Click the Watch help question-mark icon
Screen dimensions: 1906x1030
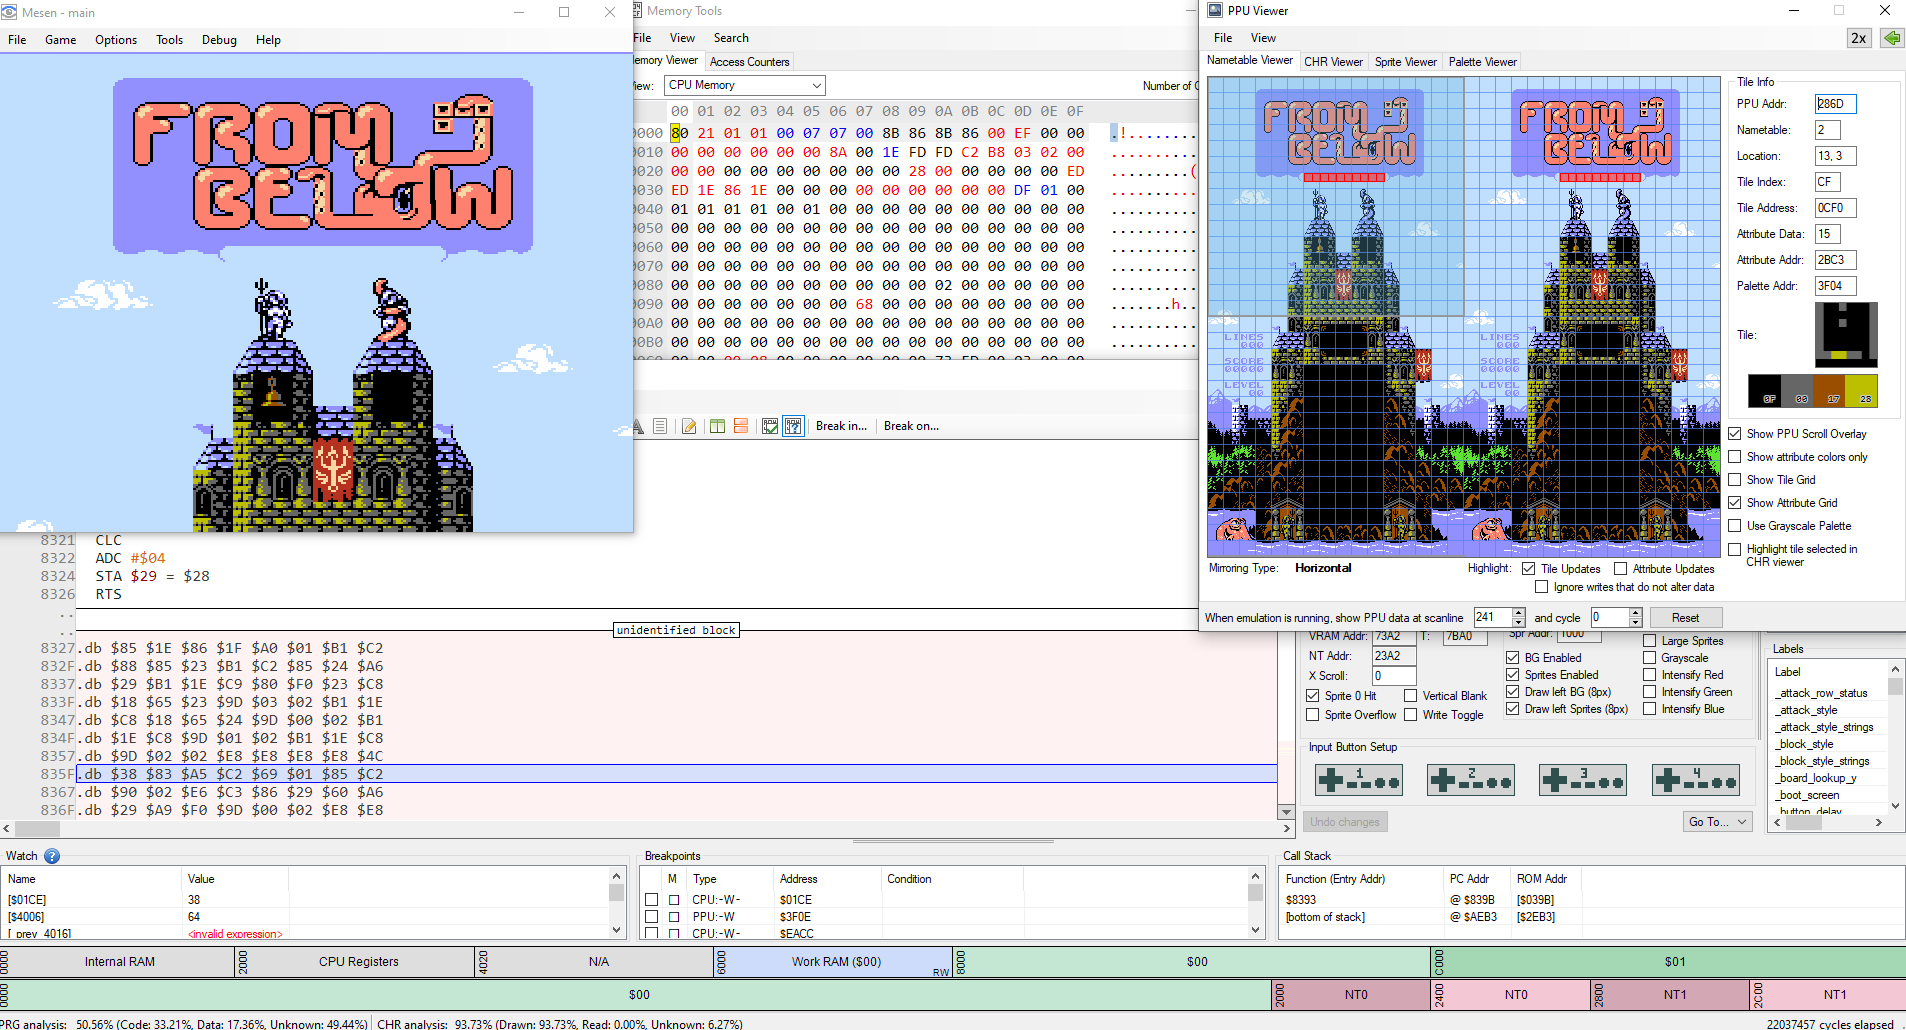click(52, 856)
